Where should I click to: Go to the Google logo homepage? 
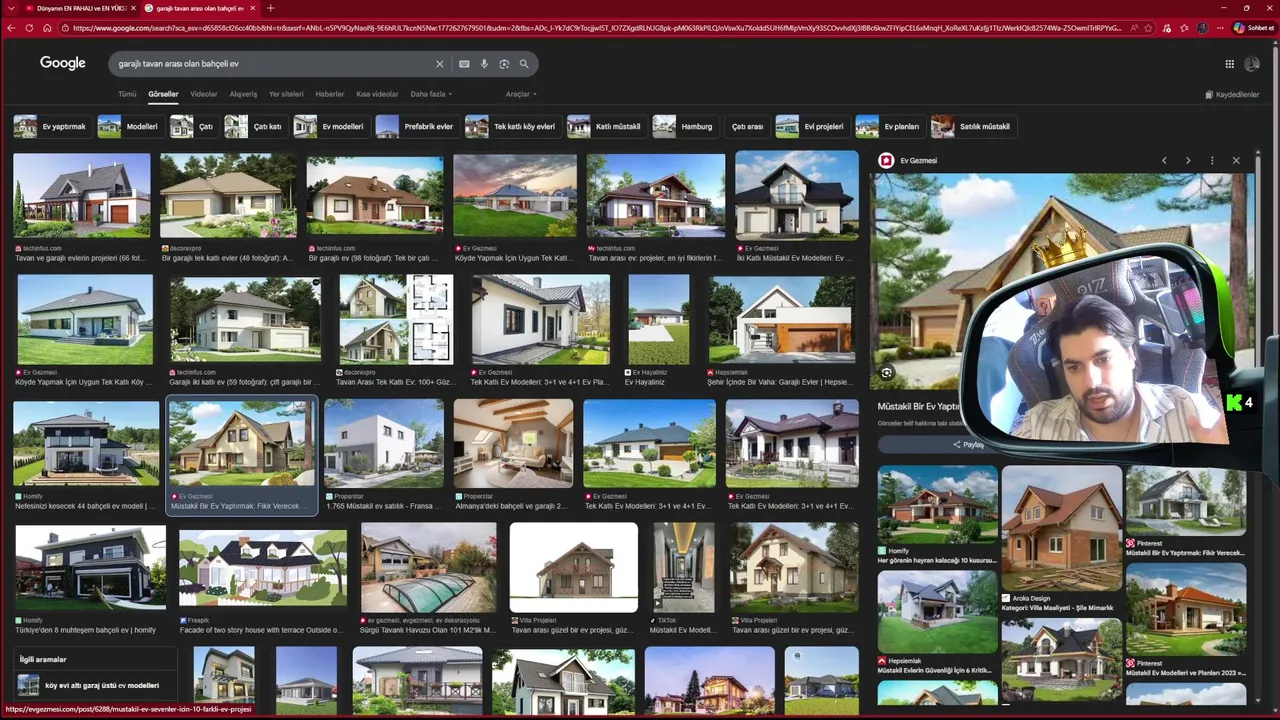[x=62, y=63]
